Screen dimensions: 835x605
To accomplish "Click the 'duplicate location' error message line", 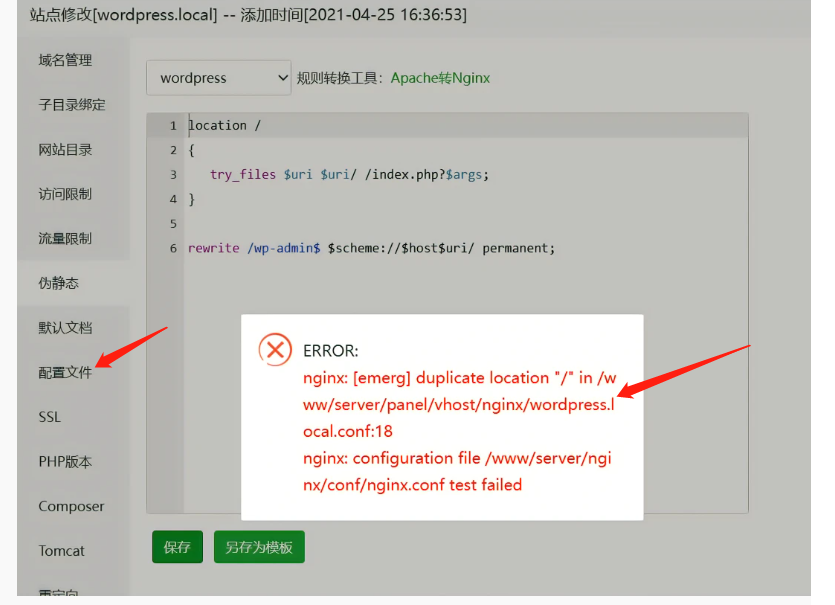I will coord(460,378).
